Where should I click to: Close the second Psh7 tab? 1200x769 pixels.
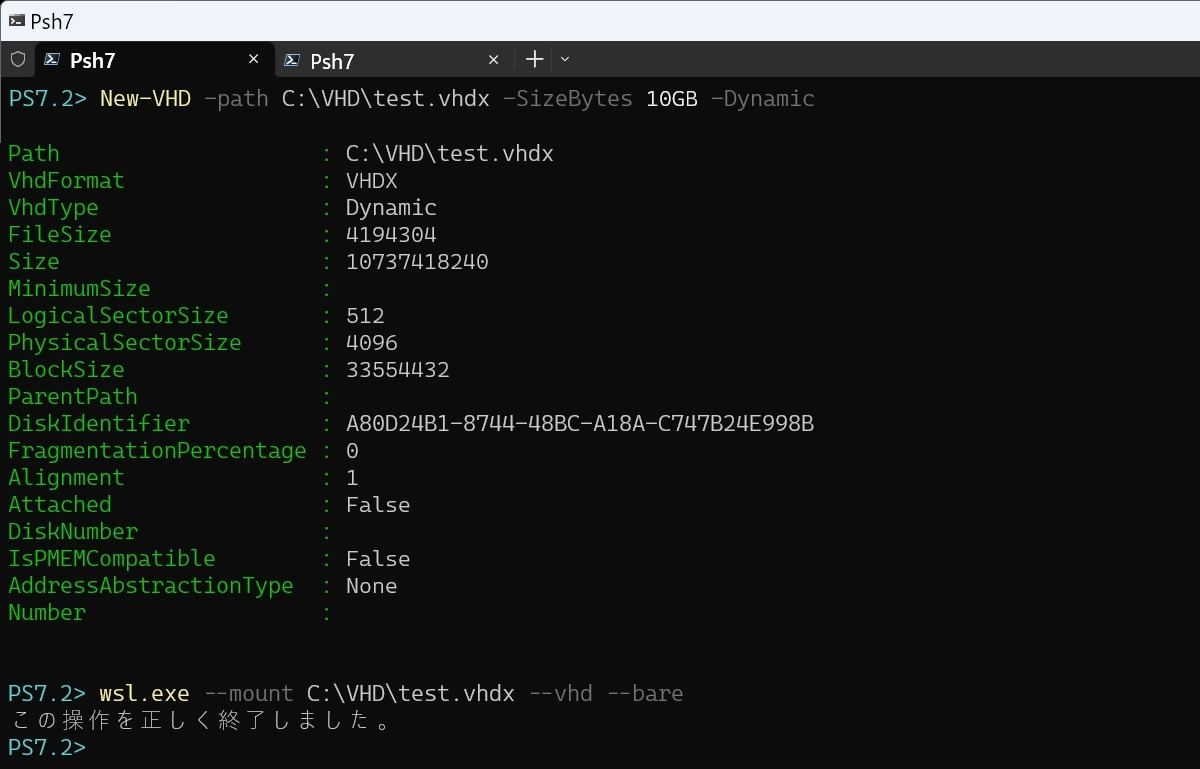[x=493, y=60]
